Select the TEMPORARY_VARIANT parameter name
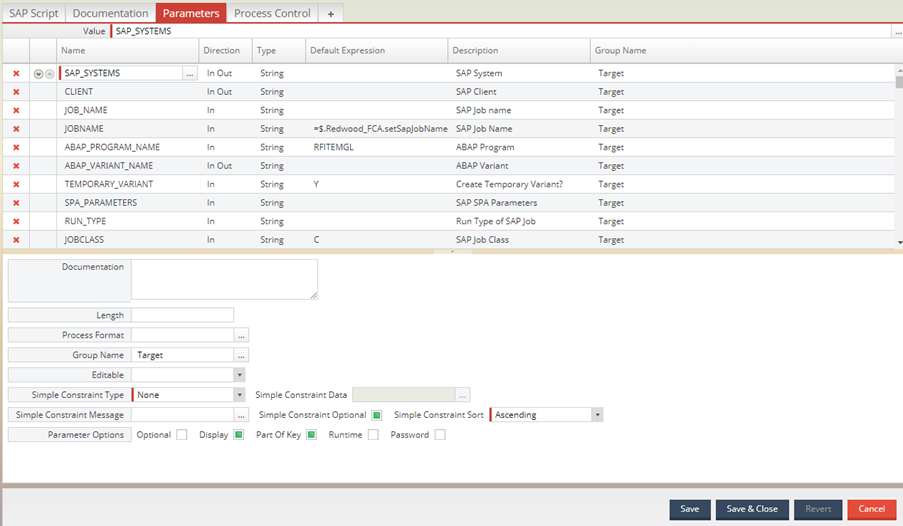Viewport: 903px width, 526px height. point(109,184)
